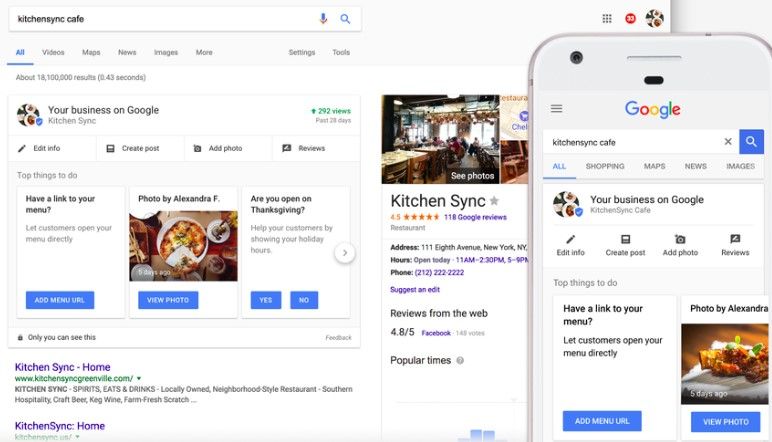The width and height of the screenshot is (772, 442).
Task: Click the Create post icon on desktop
Action: pos(110,148)
